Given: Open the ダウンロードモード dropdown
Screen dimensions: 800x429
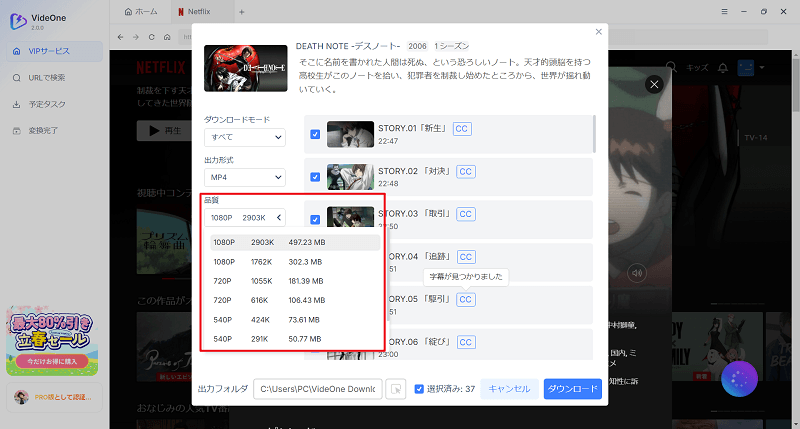Looking at the screenshot, I should click(245, 137).
